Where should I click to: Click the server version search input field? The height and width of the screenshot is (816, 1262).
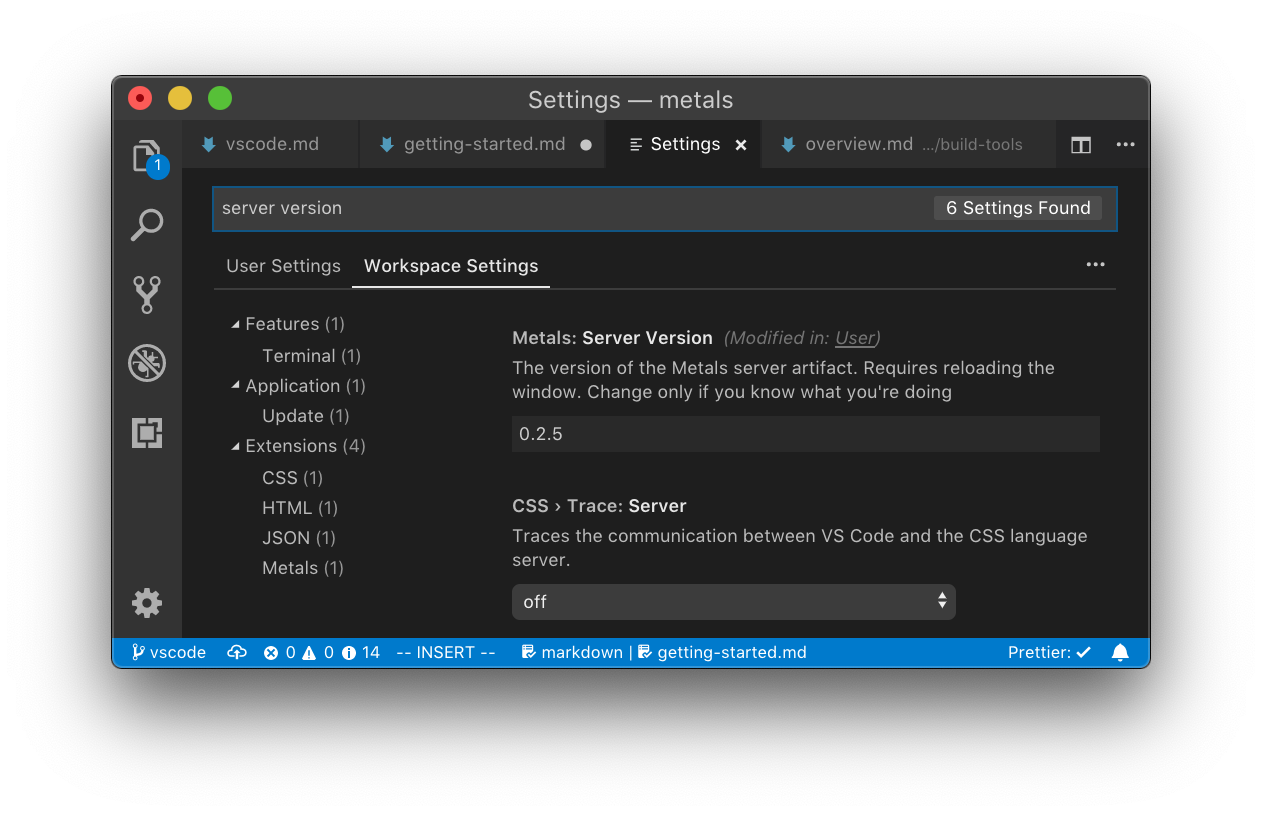click(x=500, y=208)
